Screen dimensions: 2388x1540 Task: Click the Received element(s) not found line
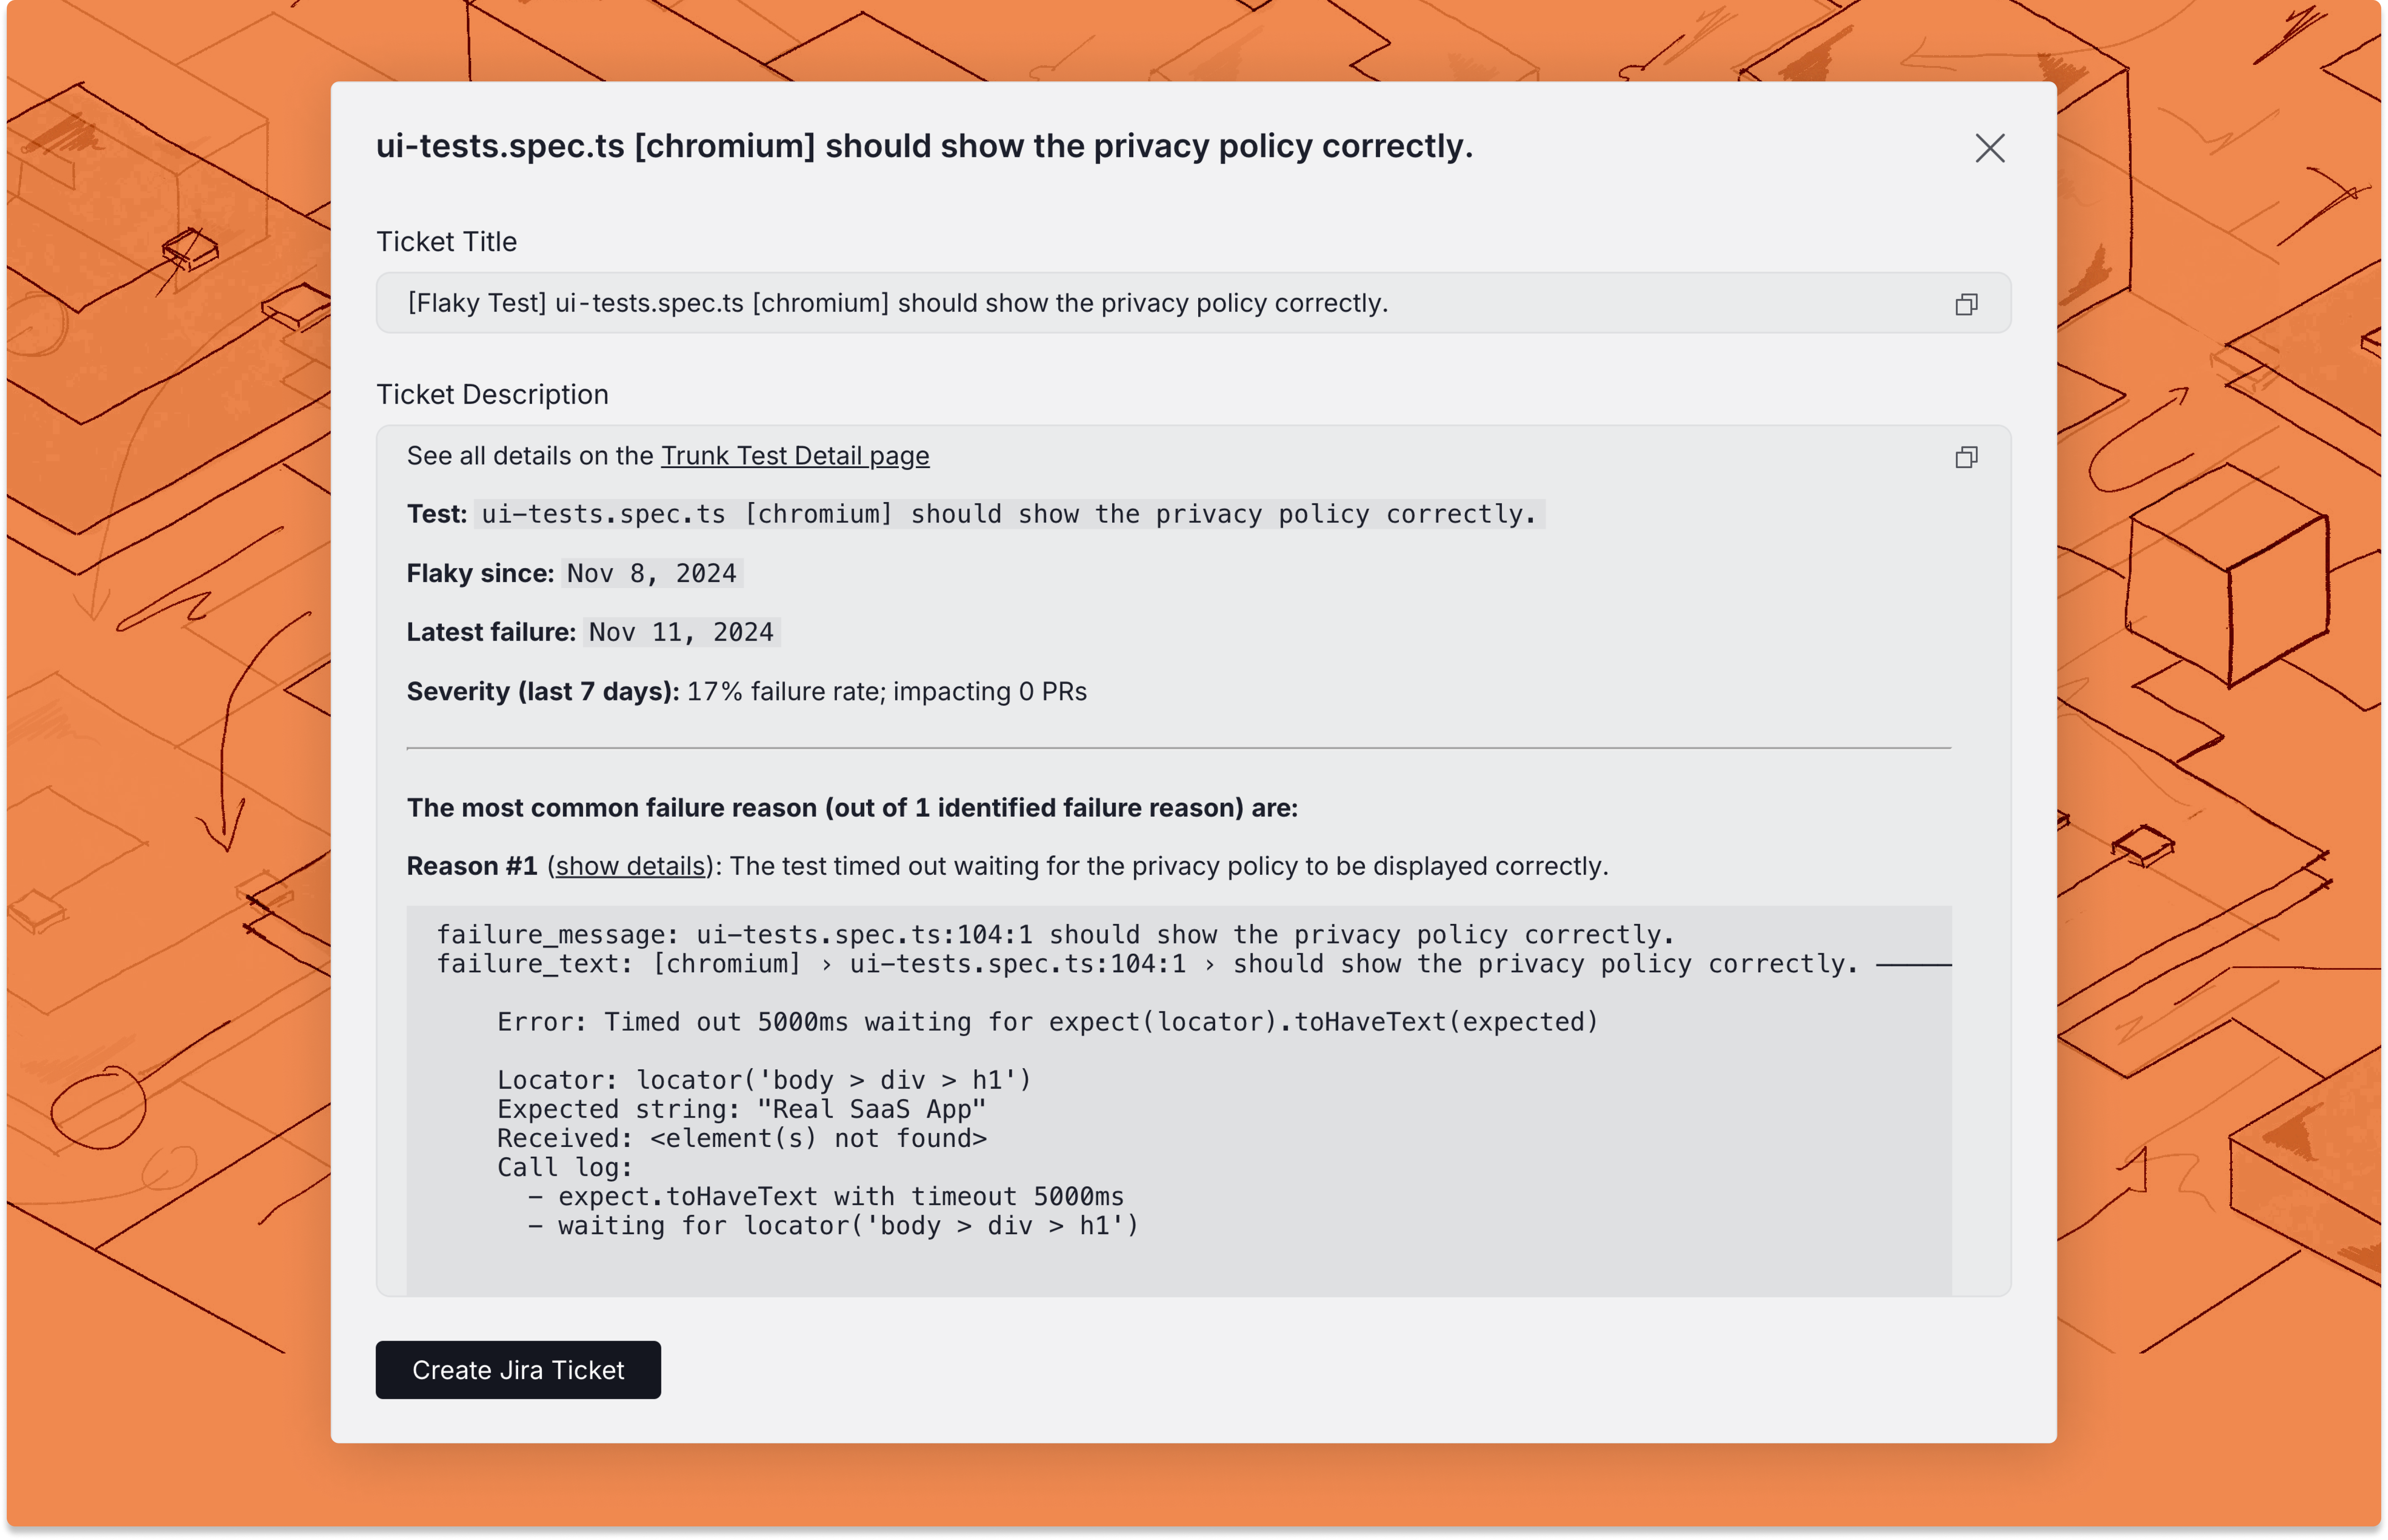tap(741, 1138)
